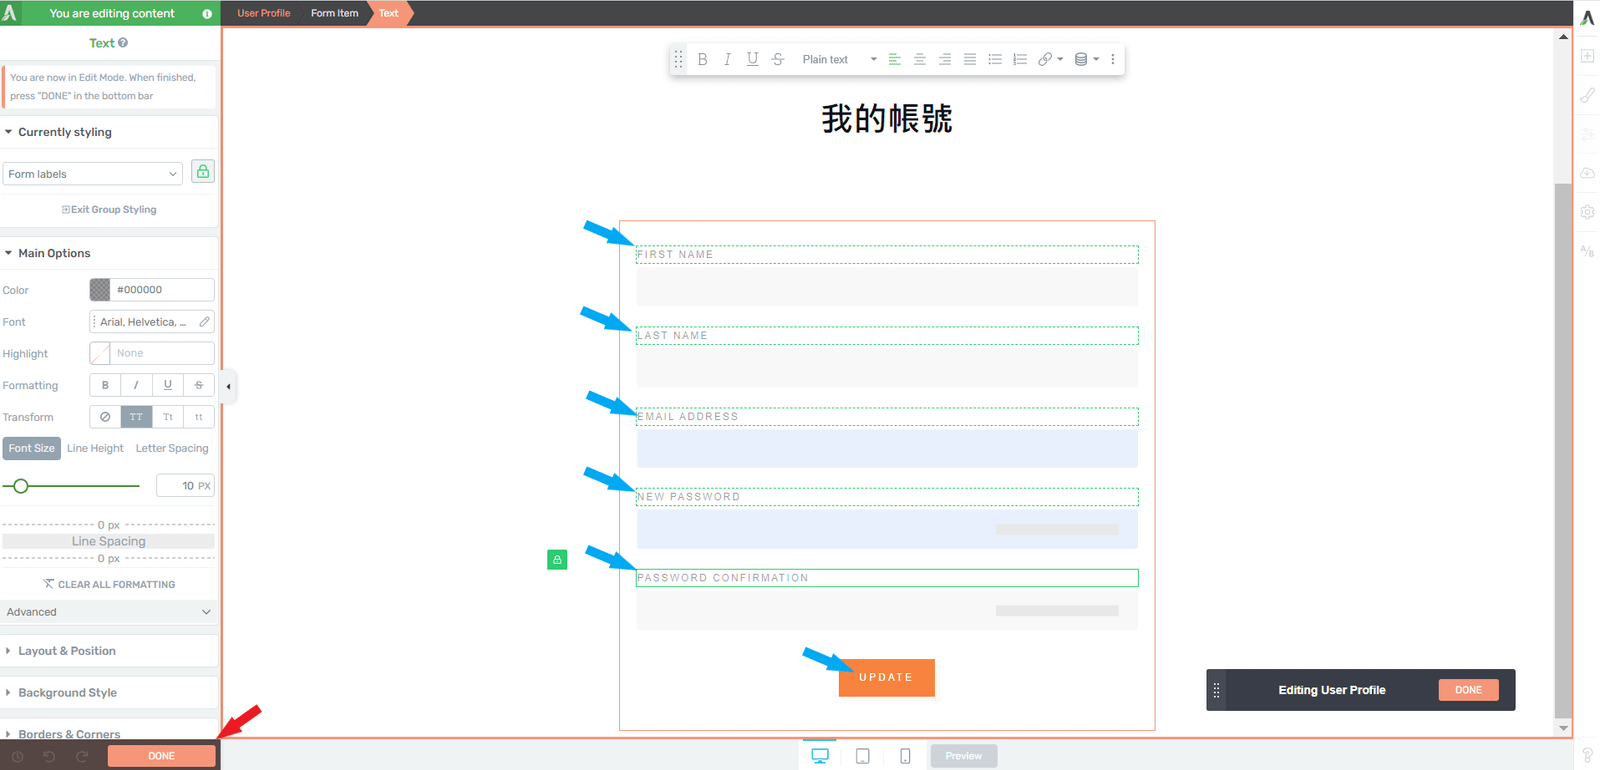The image size is (1600, 770).
Task: Toggle bold in the floating text toolbar
Action: 702,59
